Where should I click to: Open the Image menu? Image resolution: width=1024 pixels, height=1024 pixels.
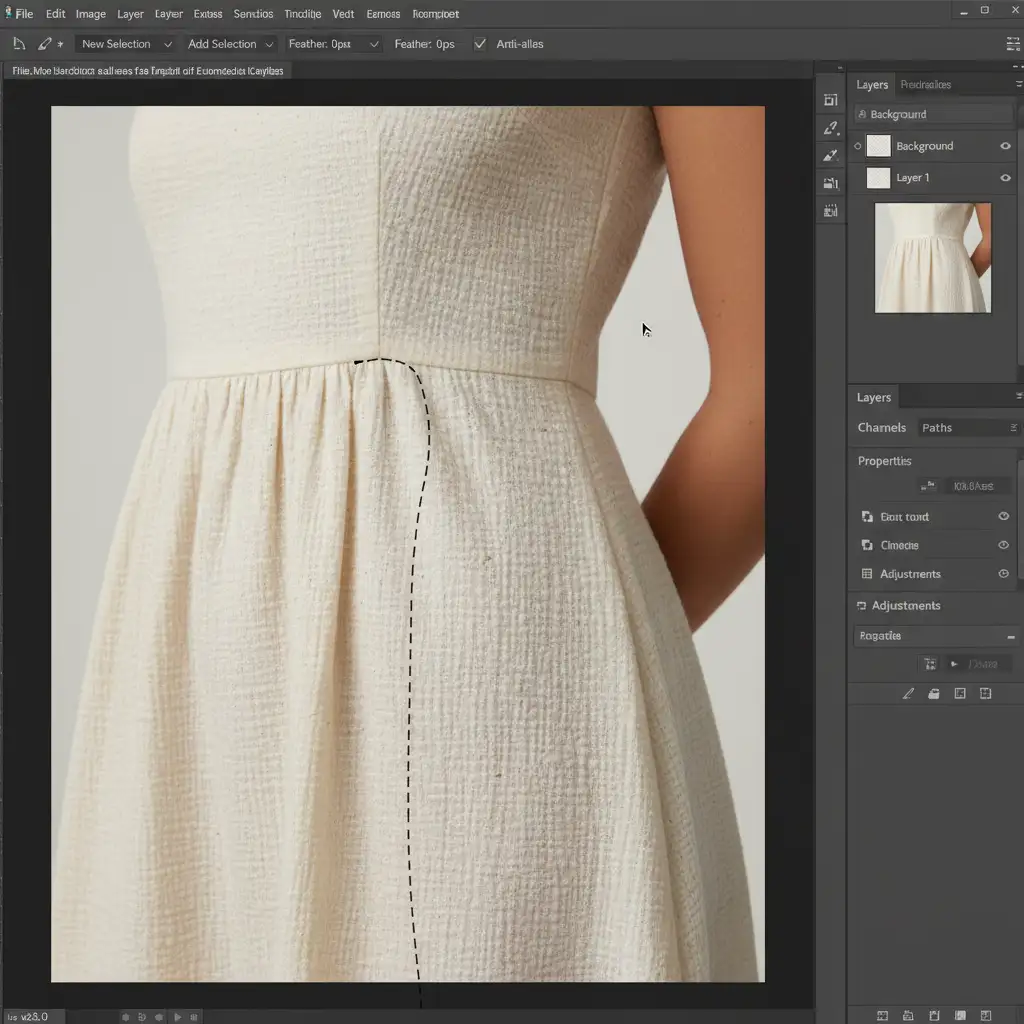(x=90, y=14)
